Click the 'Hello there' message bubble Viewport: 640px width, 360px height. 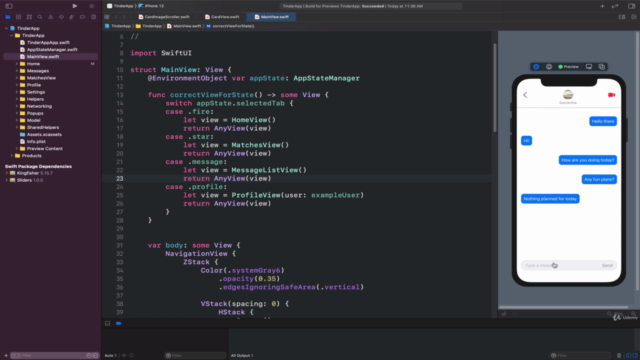pos(603,121)
